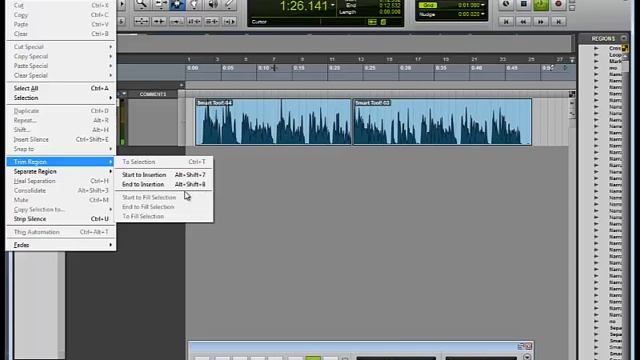Click the highlighted Trim Region menu entry
Image resolution: width=640 pixels, height=360 pixels.
point(61,162)
